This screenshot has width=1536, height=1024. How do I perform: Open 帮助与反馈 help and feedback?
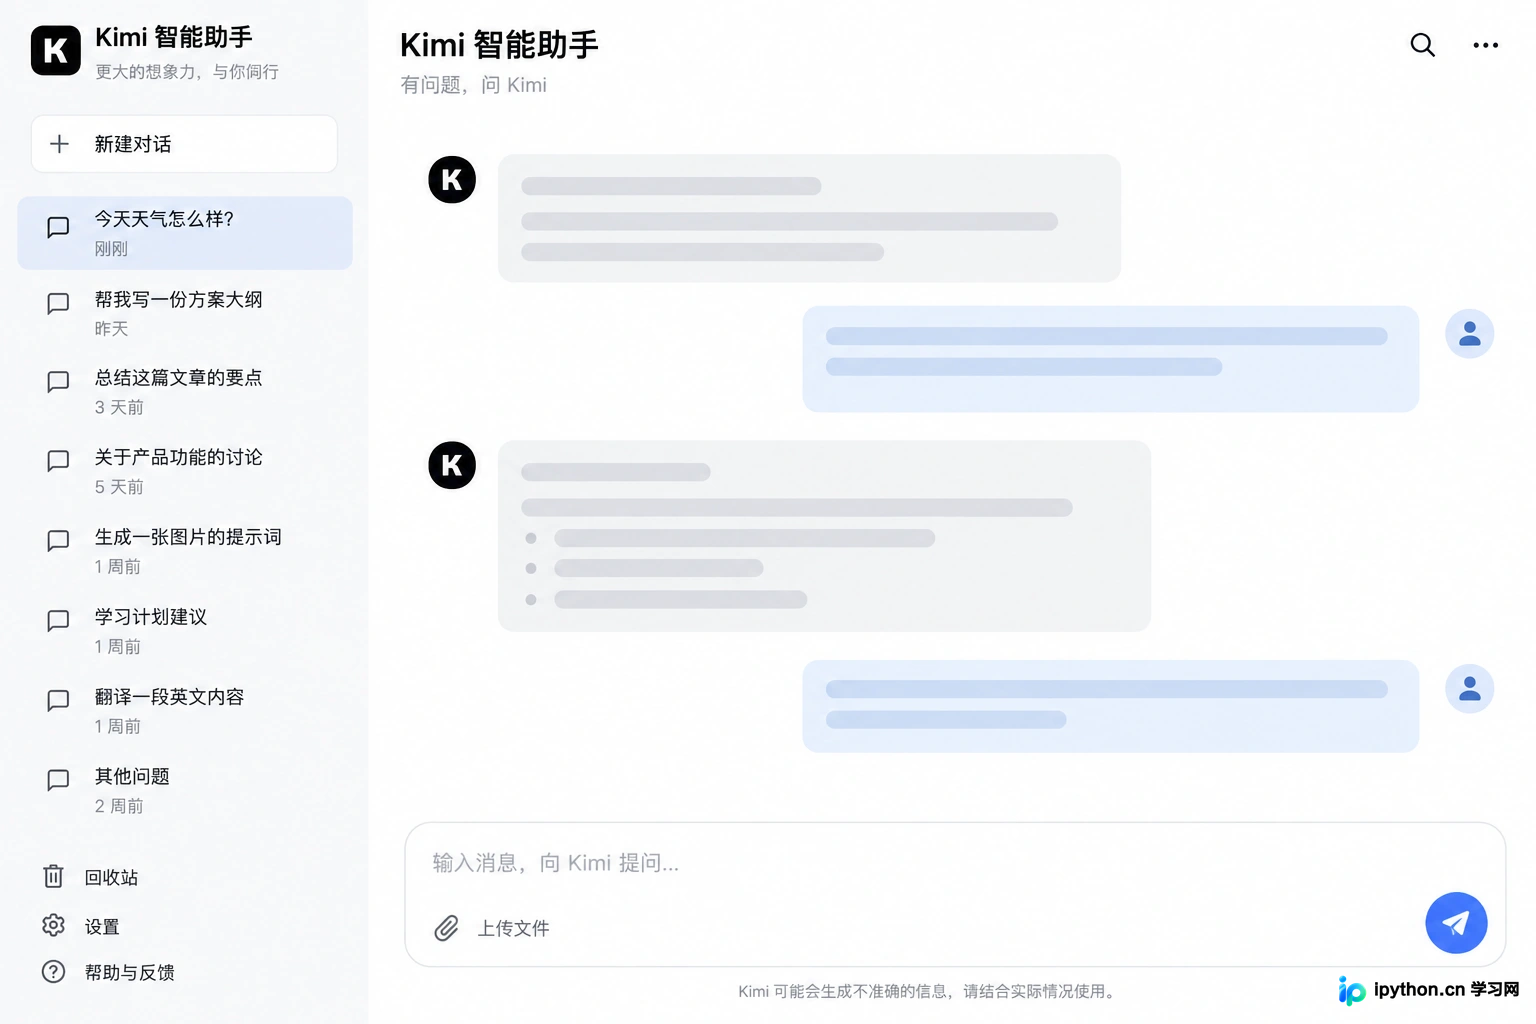pos(108,972)
